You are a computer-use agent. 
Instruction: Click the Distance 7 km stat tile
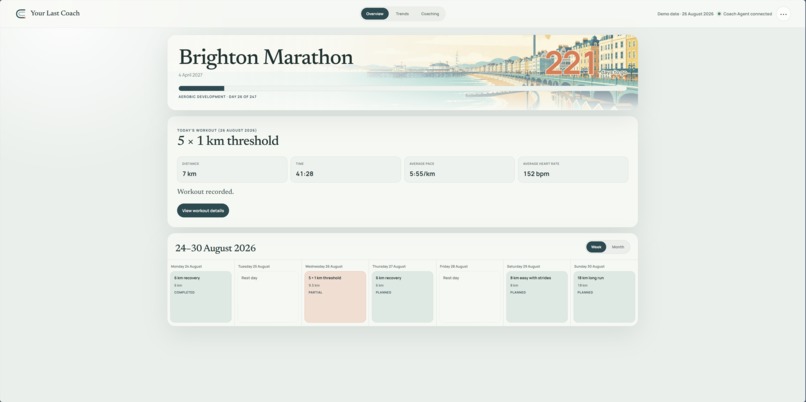[x=232, y=169]
